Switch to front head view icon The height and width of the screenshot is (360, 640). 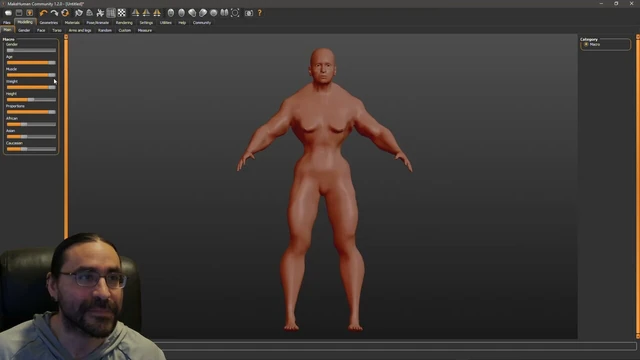click(x=171, y=13)
